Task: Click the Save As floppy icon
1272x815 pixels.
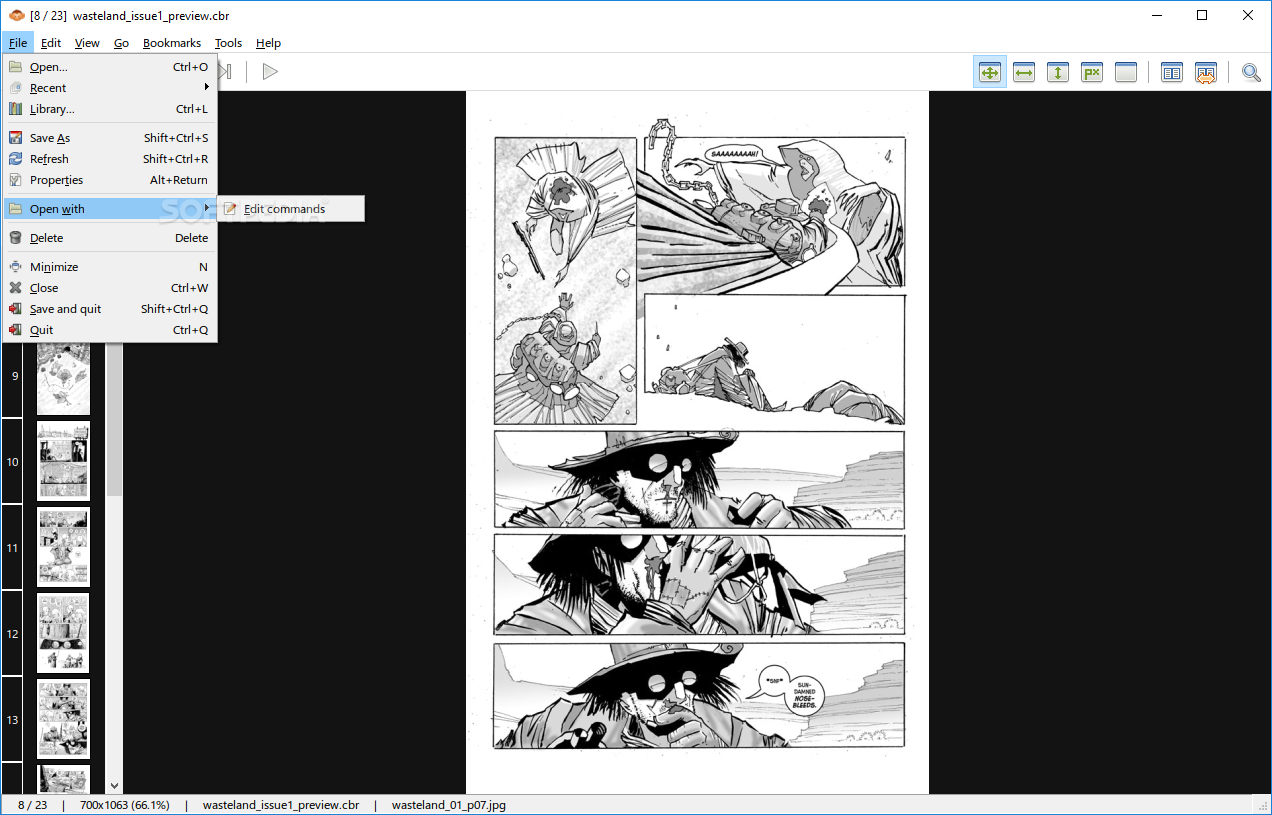Action: pos(15,138)
